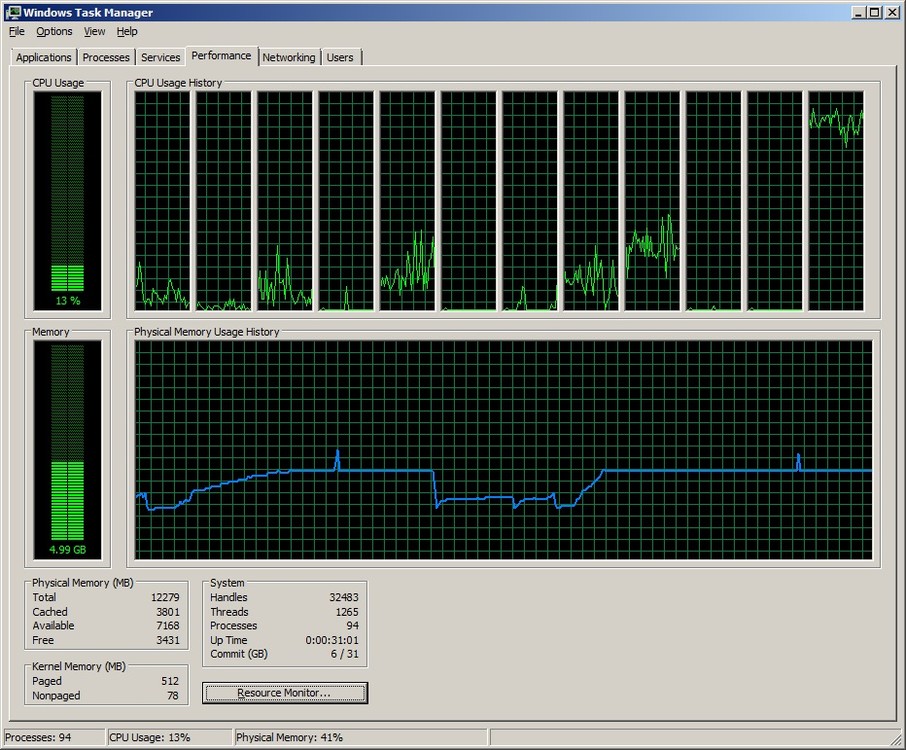Click the Commit (GB) value 6 / 31
This screenshot has width=906, height=750.
(x=344, y=654)
